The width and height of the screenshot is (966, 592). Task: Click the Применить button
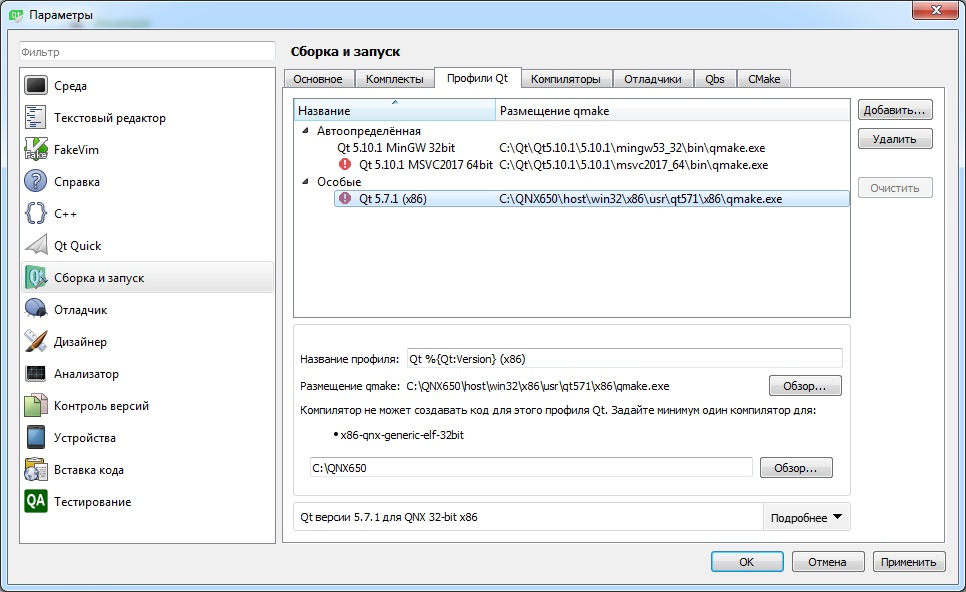tap(909, 562)
